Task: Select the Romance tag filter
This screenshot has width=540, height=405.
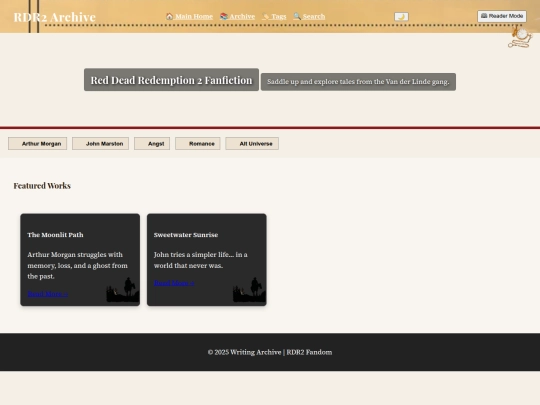Action: [x=198, y=144]
